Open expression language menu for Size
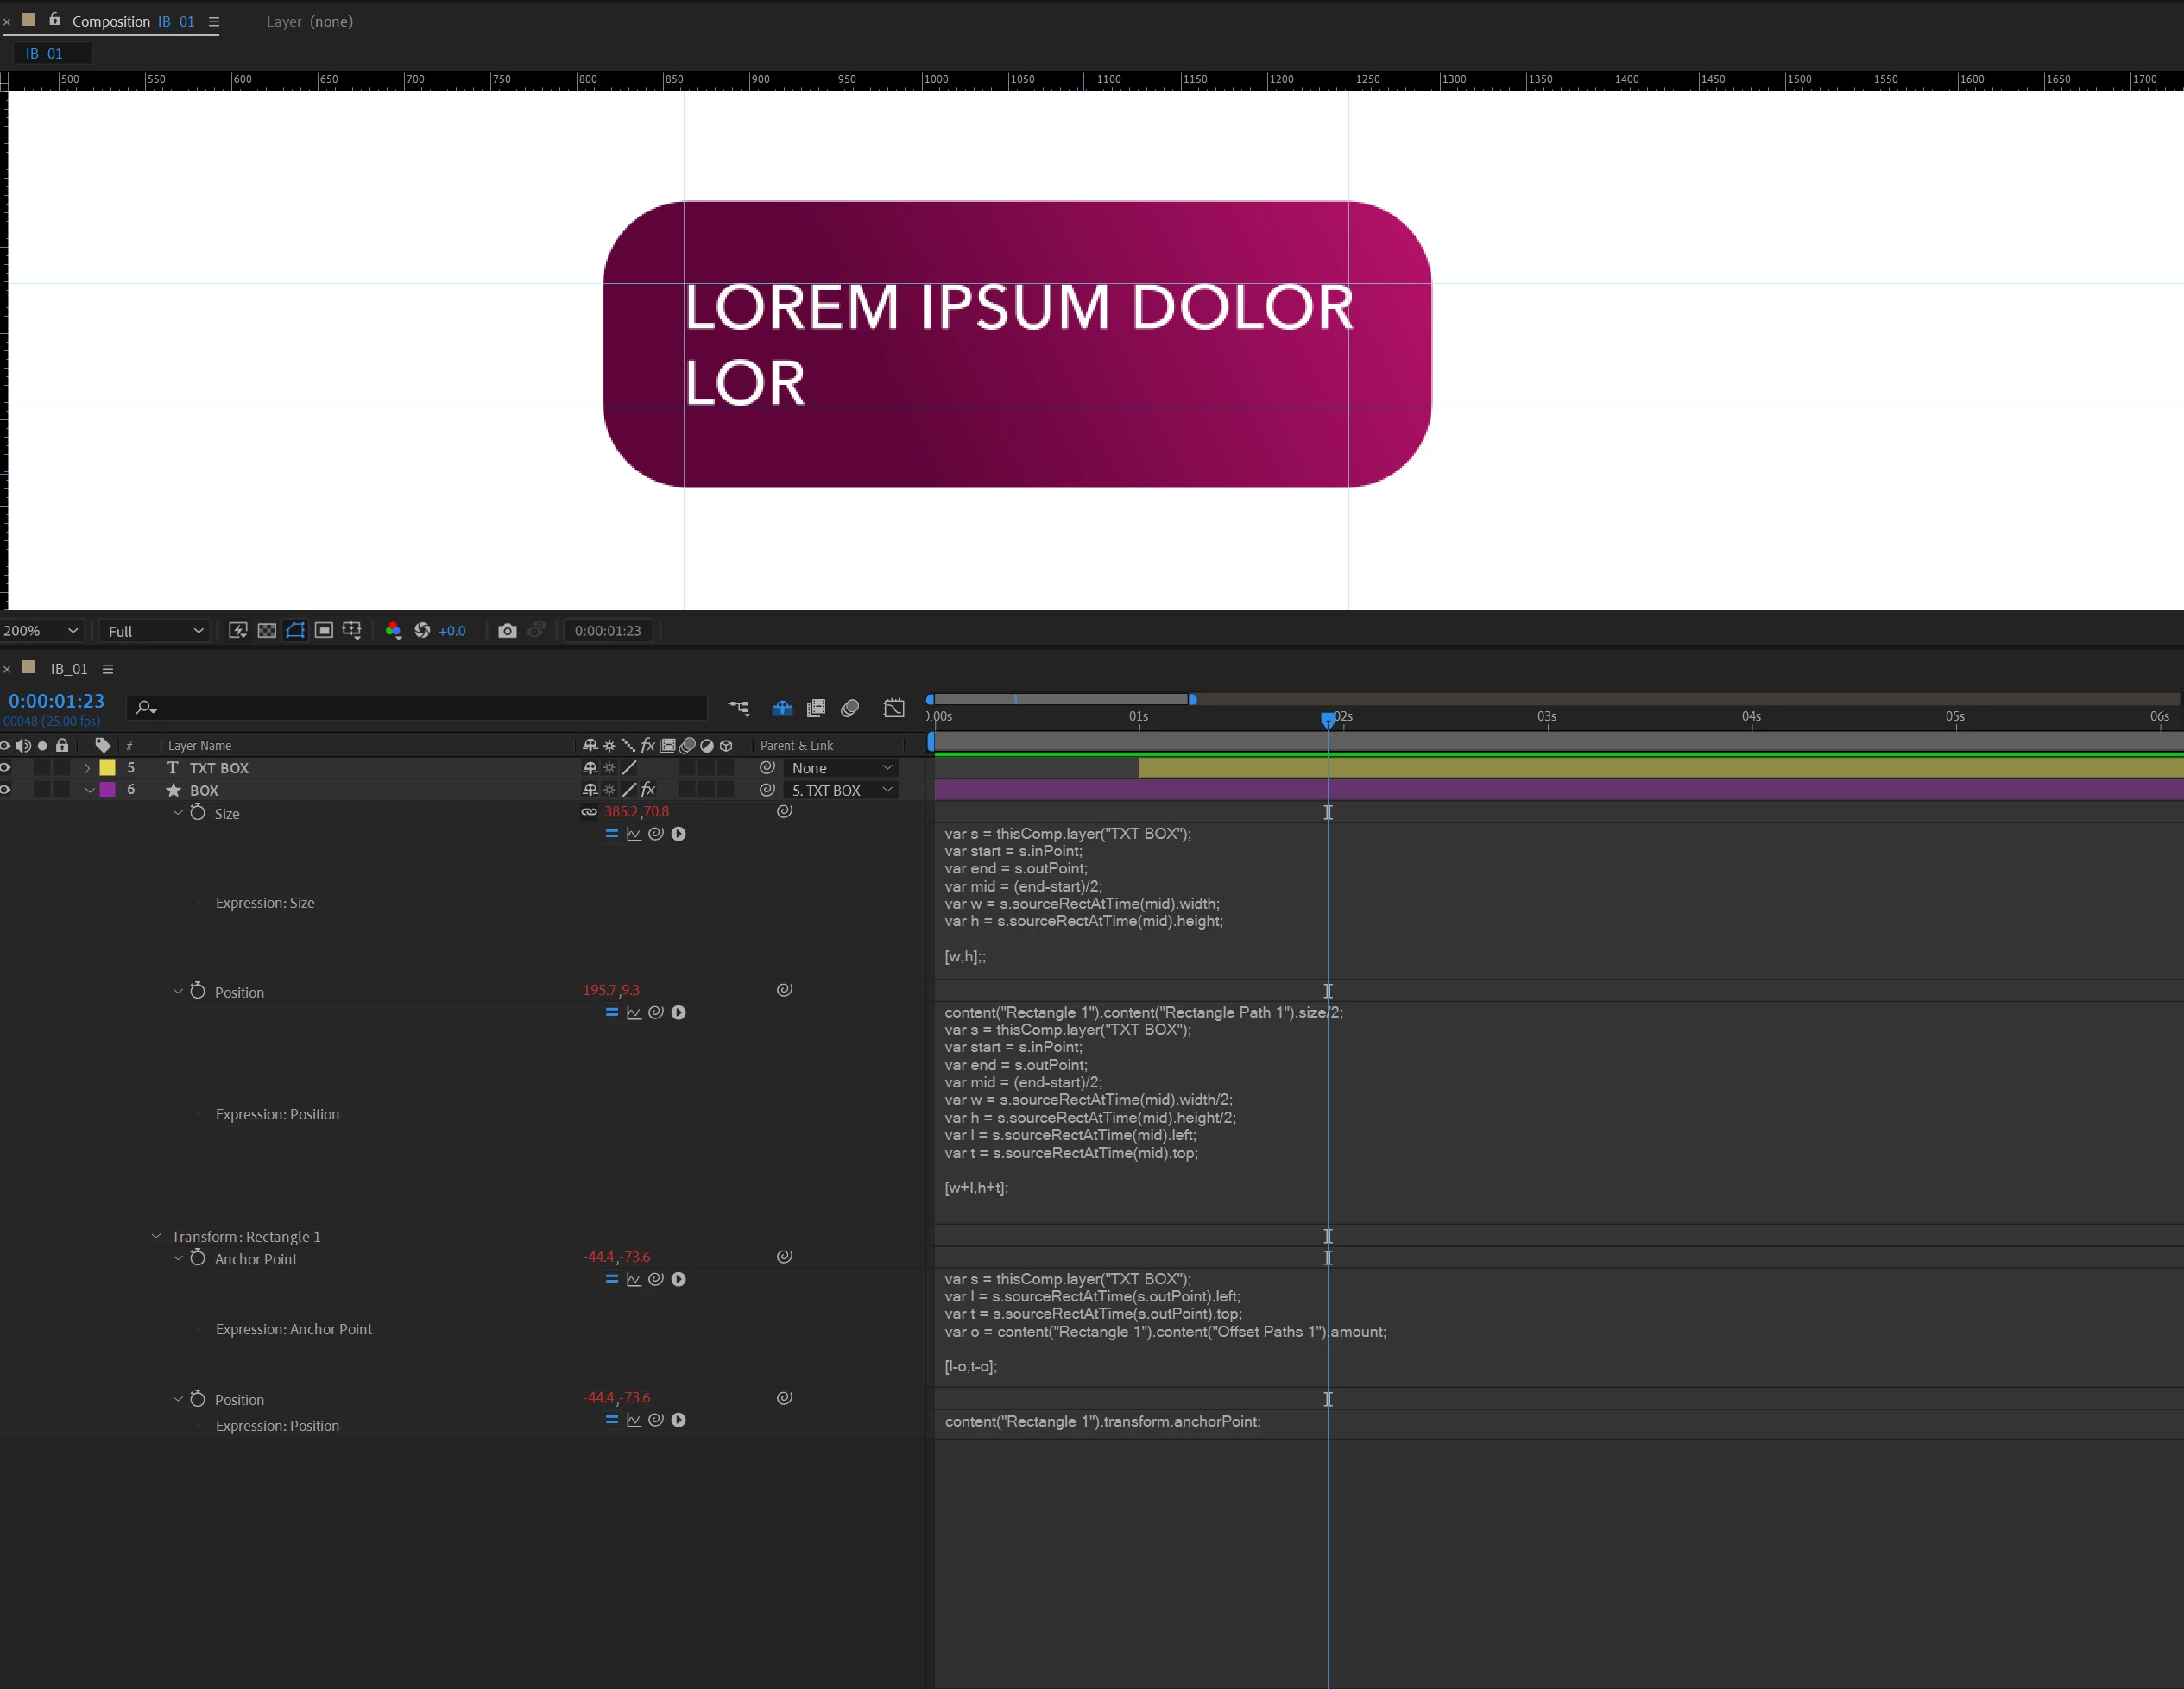Viewport: 2184px width, 1689px height. tap(678, 834)
